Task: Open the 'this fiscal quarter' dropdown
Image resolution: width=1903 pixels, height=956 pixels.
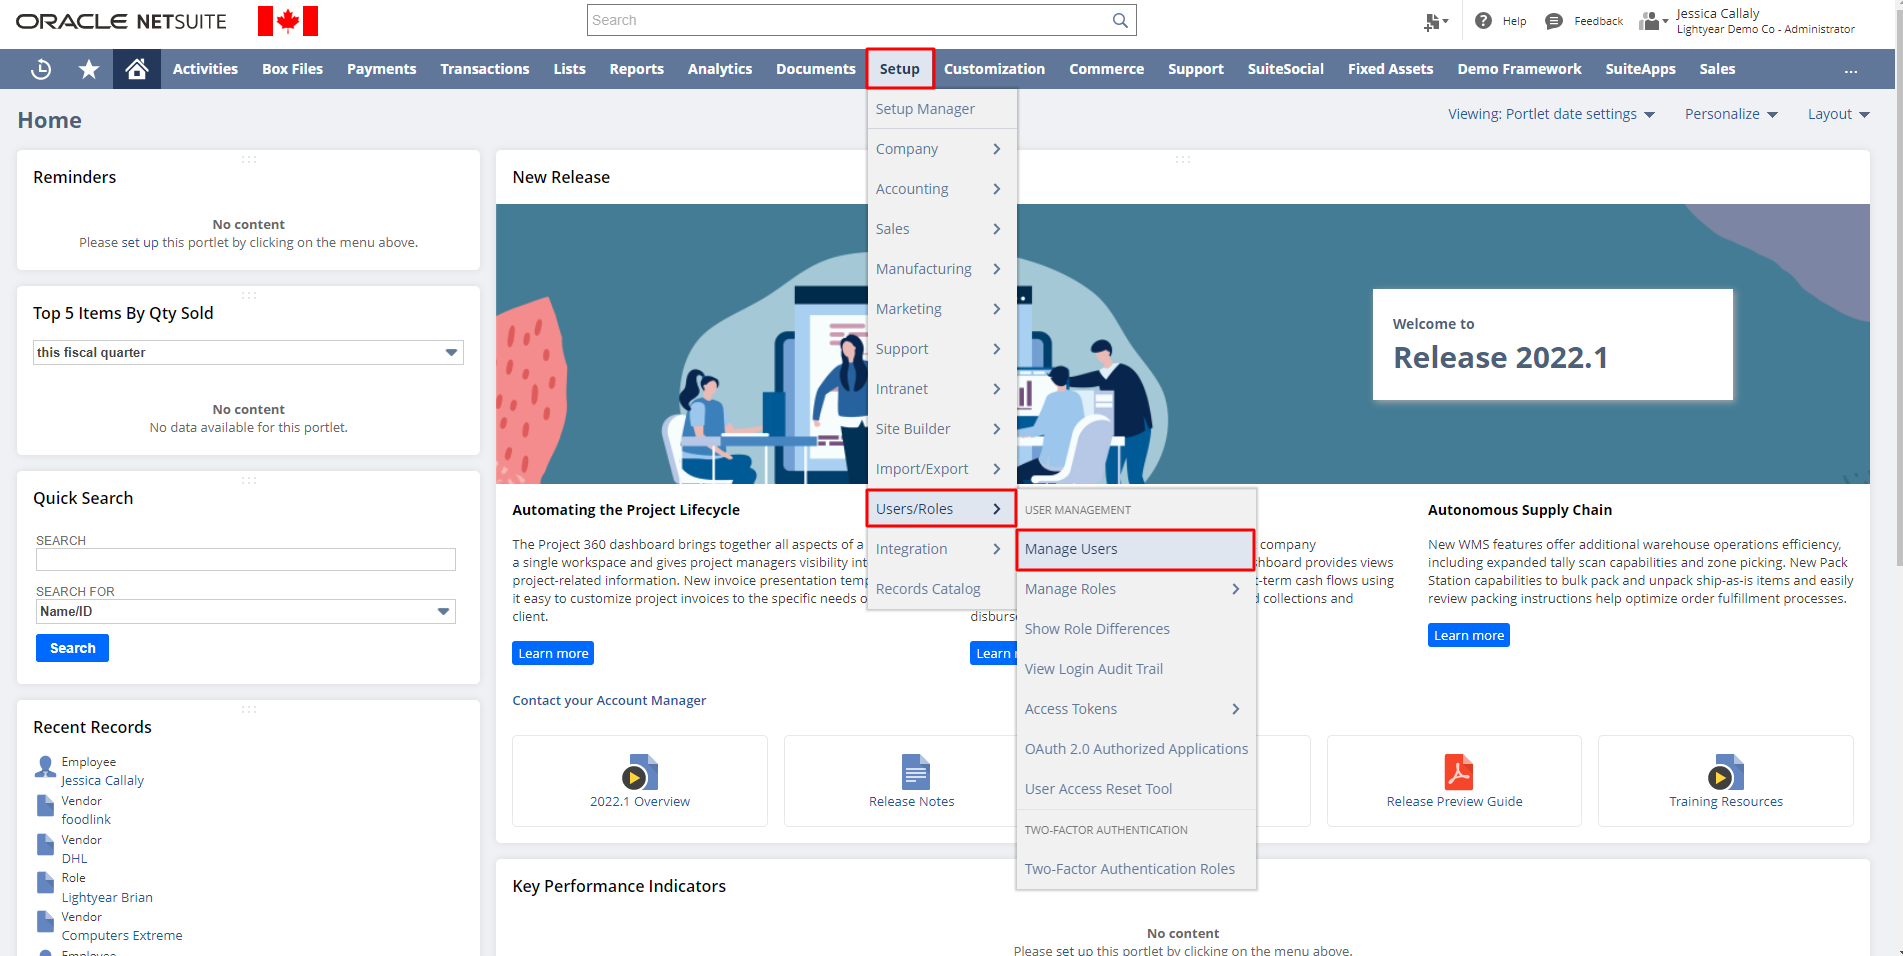Action: pyautogui.click(x=248, y=352)
